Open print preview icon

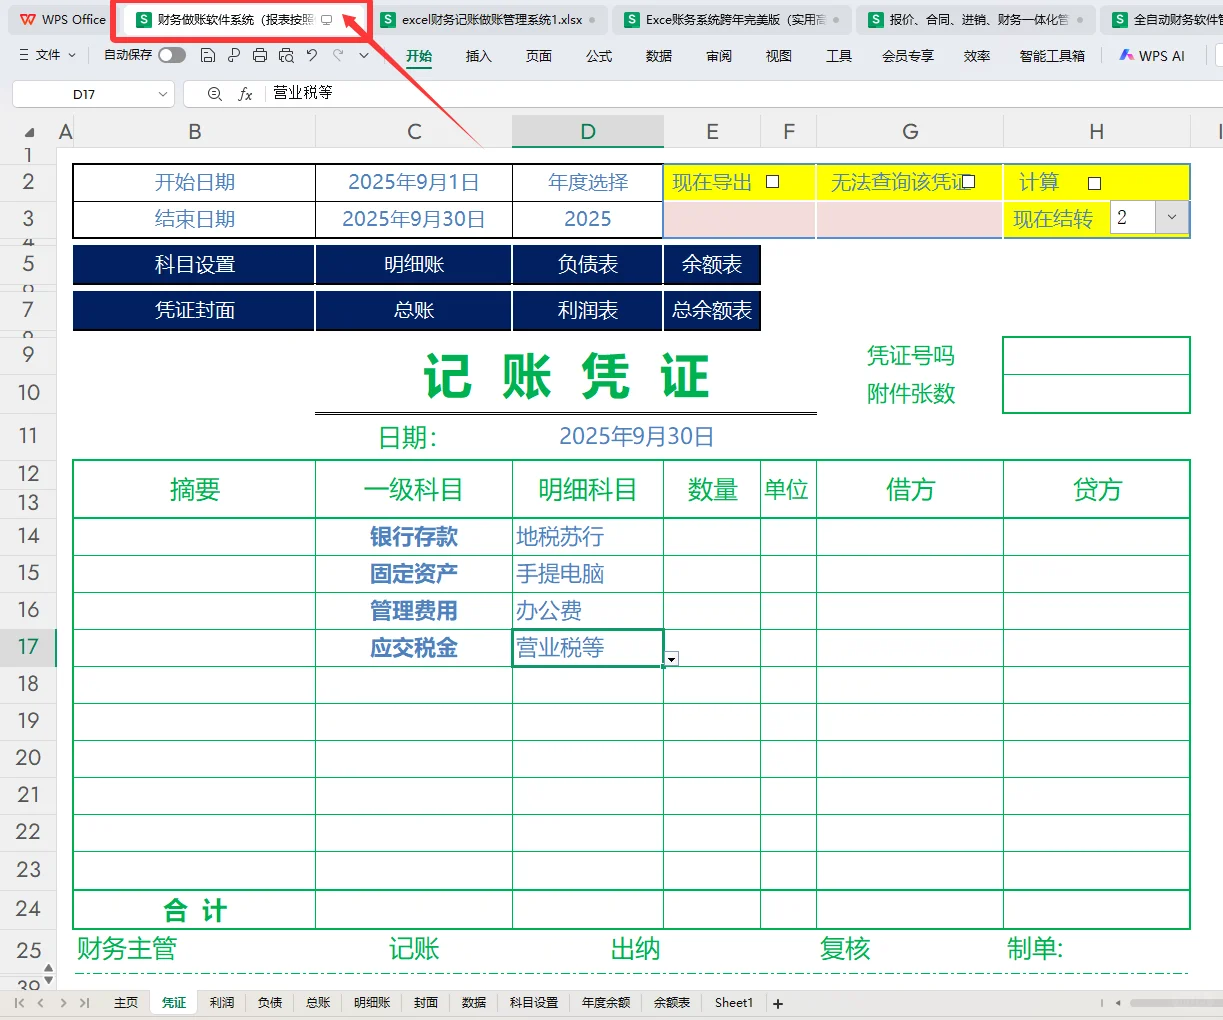click(x=288, y=56)
